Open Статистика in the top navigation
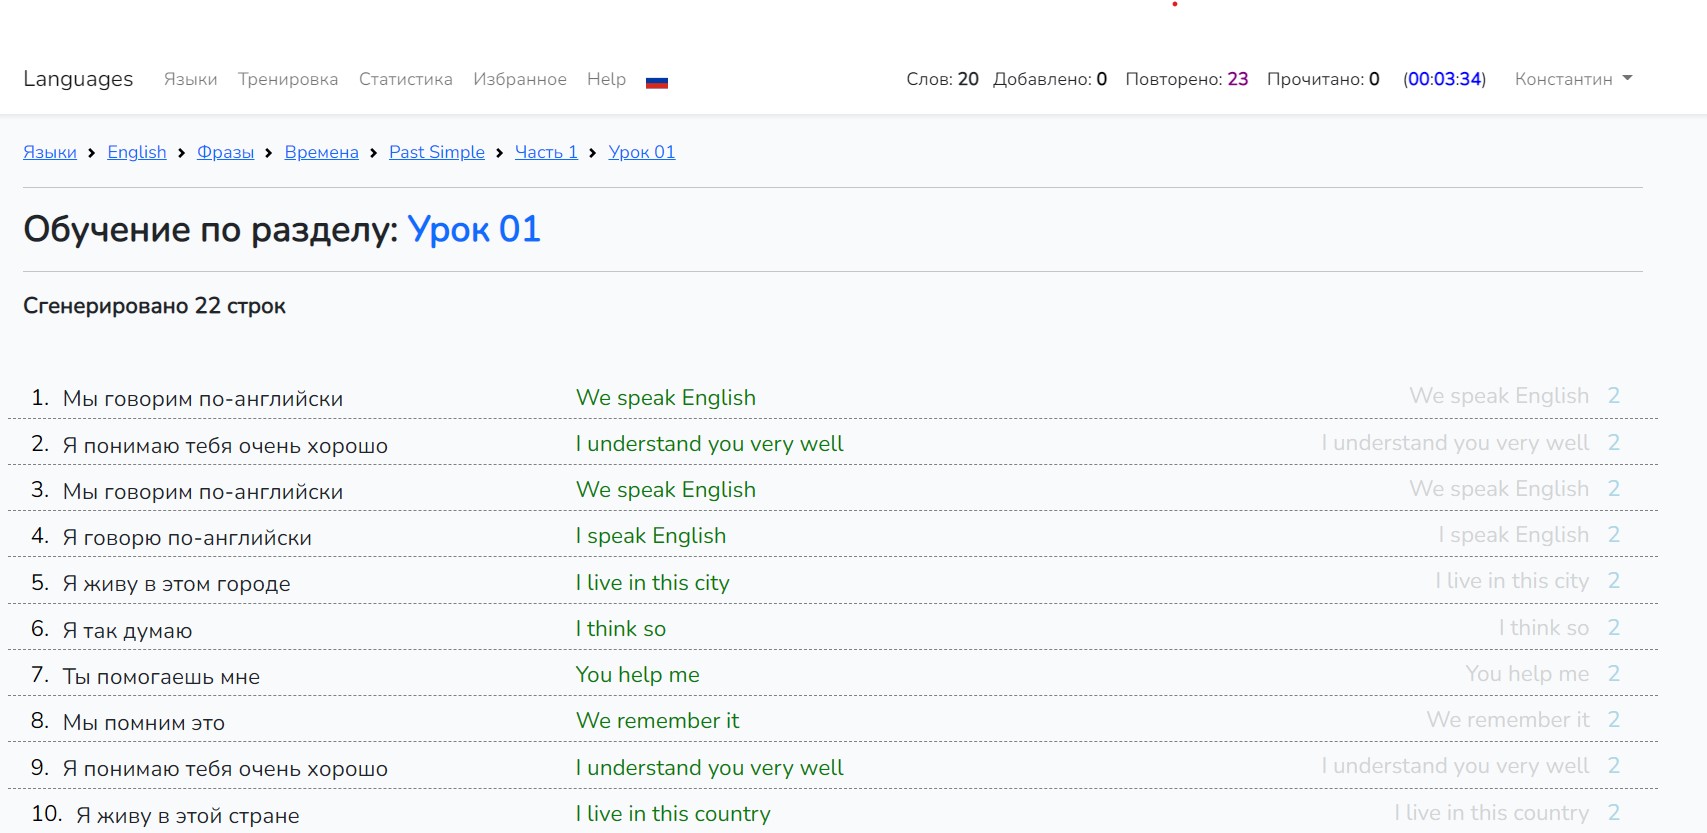 pyautogui.click(x=405, y=79)
